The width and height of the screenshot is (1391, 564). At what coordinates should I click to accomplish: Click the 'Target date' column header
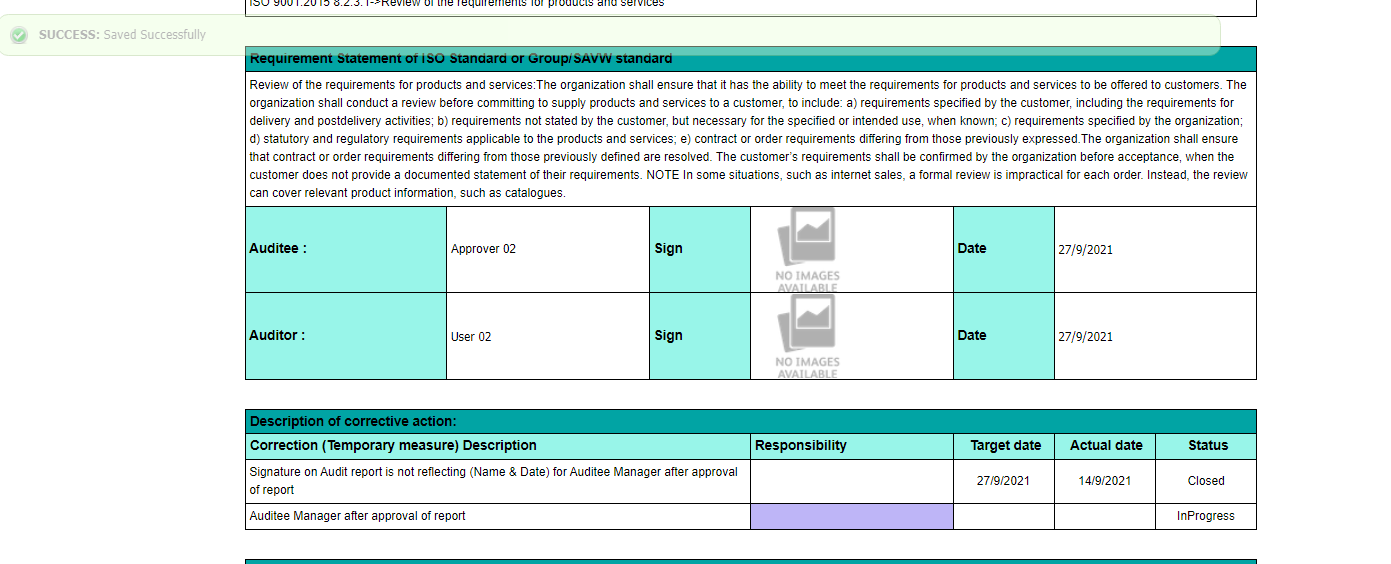click(1005, 446)
